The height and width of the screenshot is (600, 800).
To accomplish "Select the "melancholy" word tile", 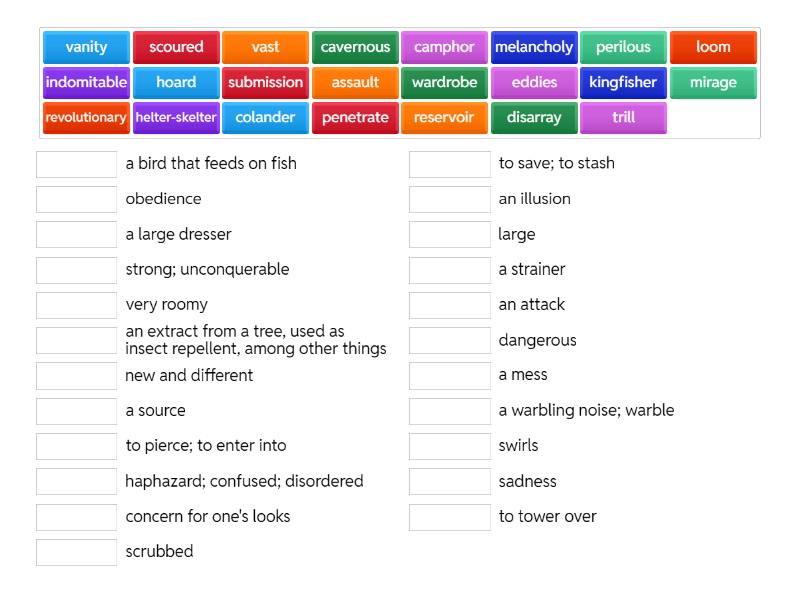I will [534, 47].
